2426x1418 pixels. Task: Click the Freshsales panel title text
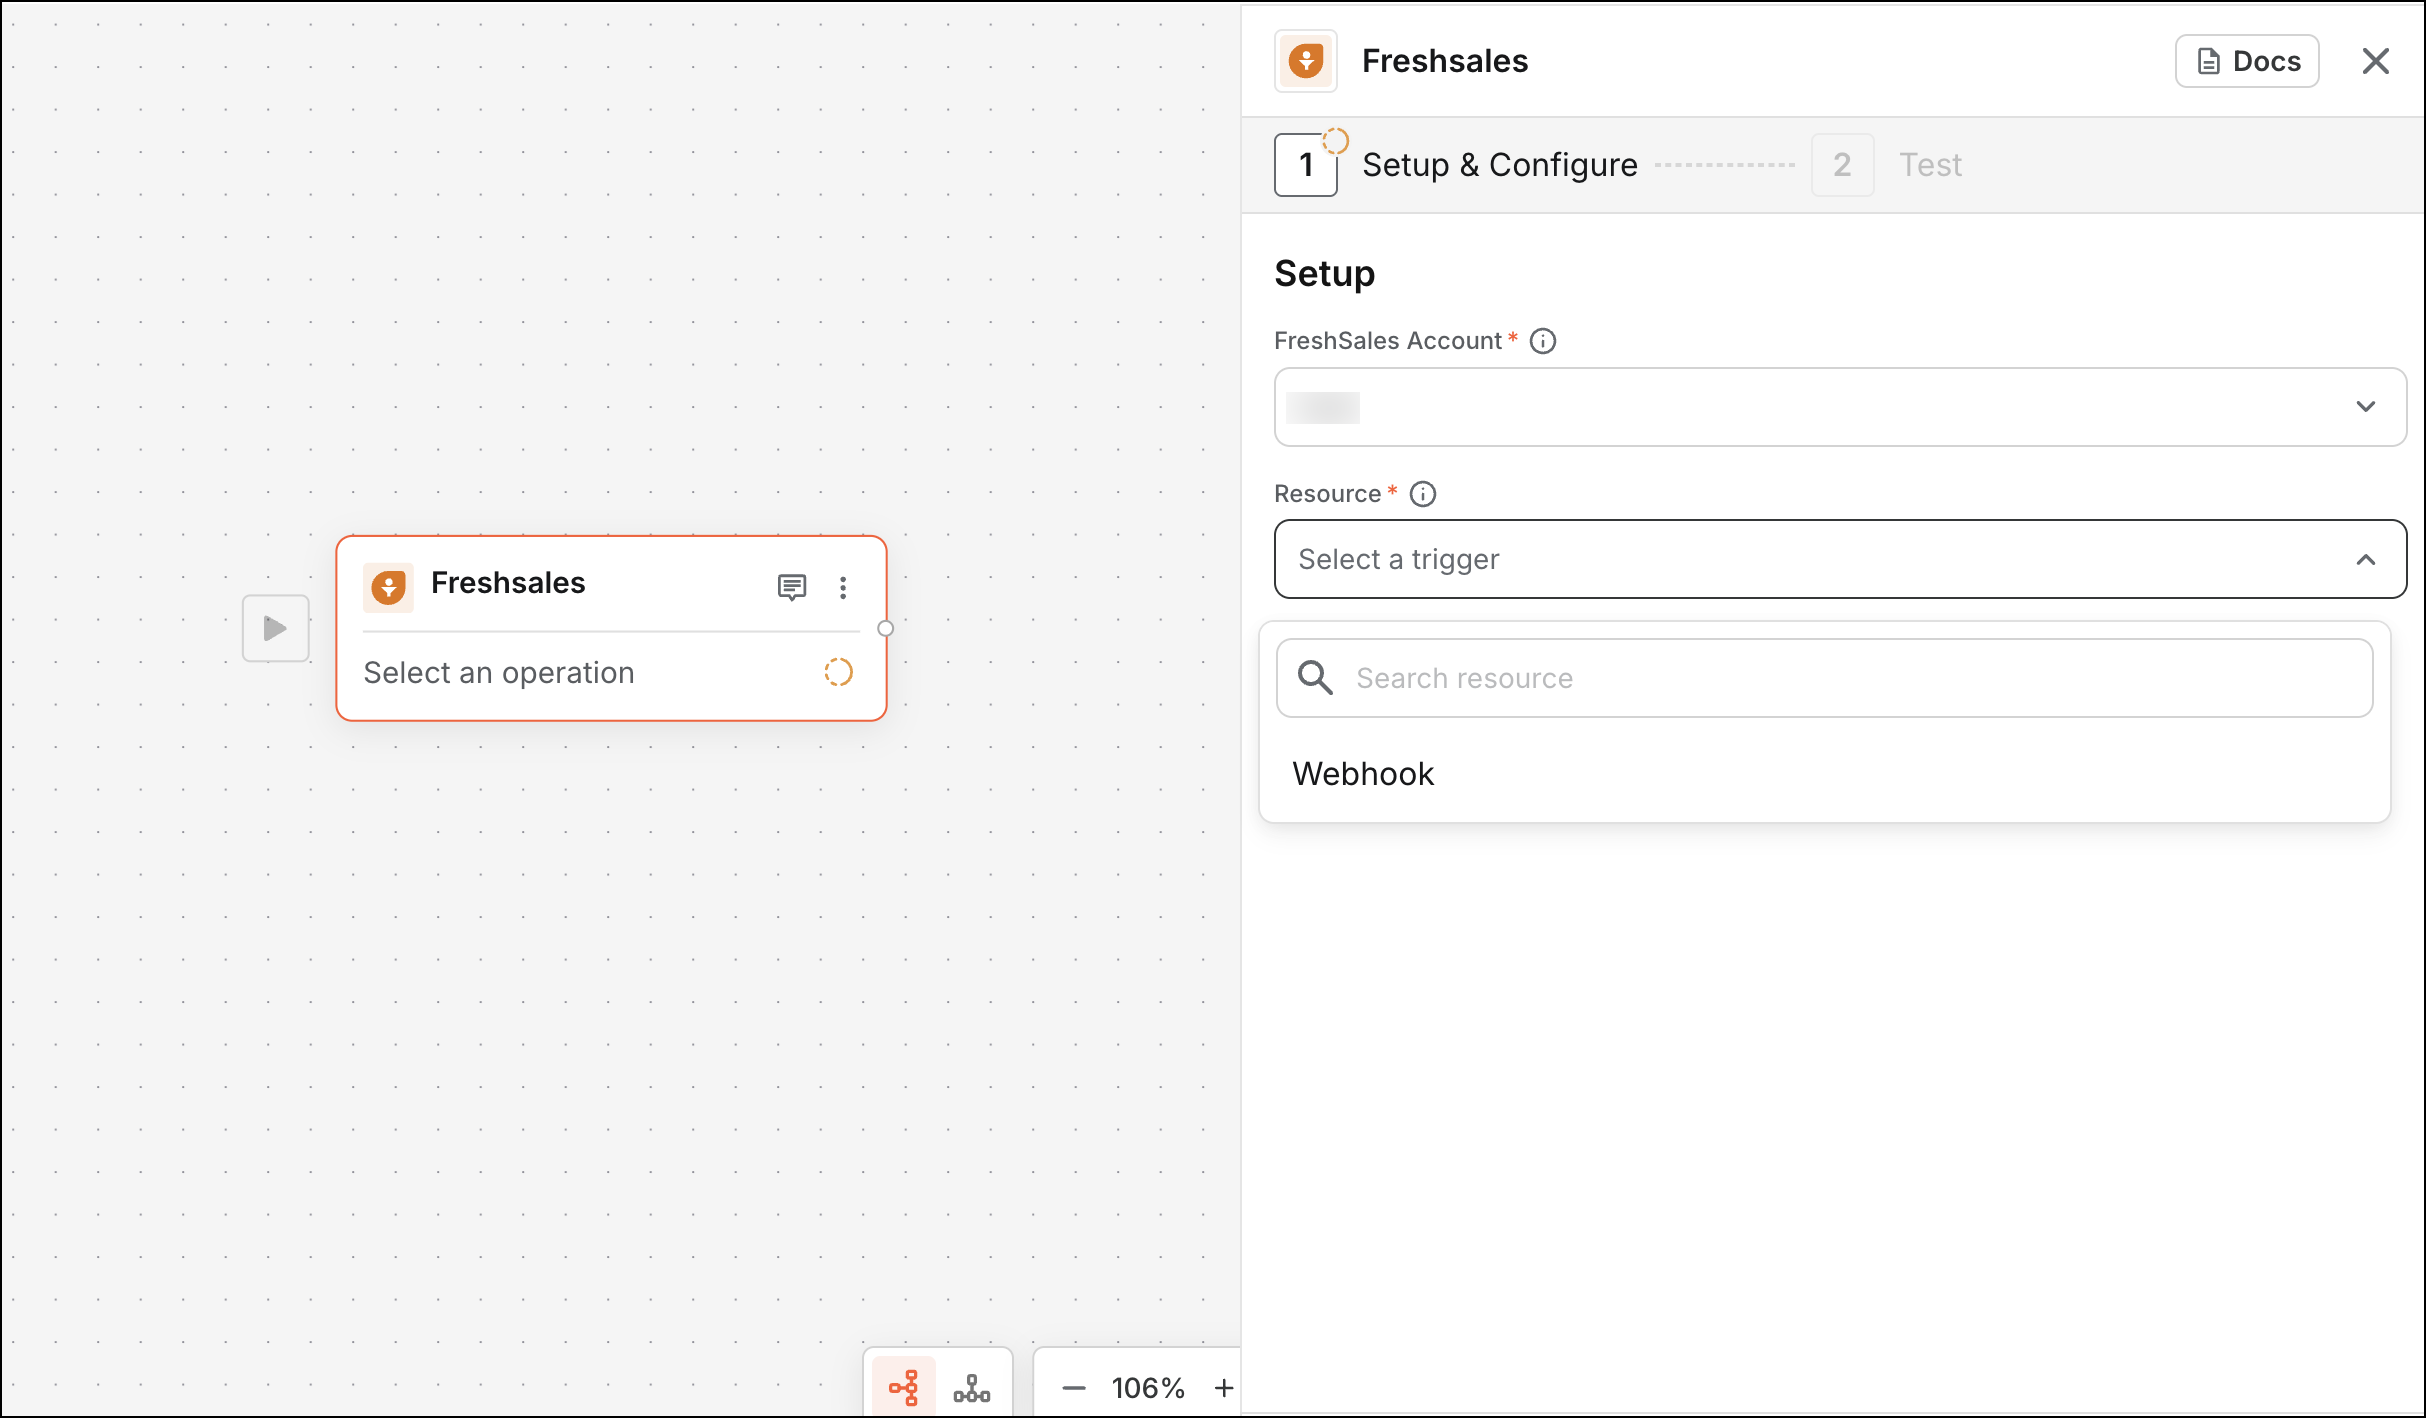(1445, 61)
